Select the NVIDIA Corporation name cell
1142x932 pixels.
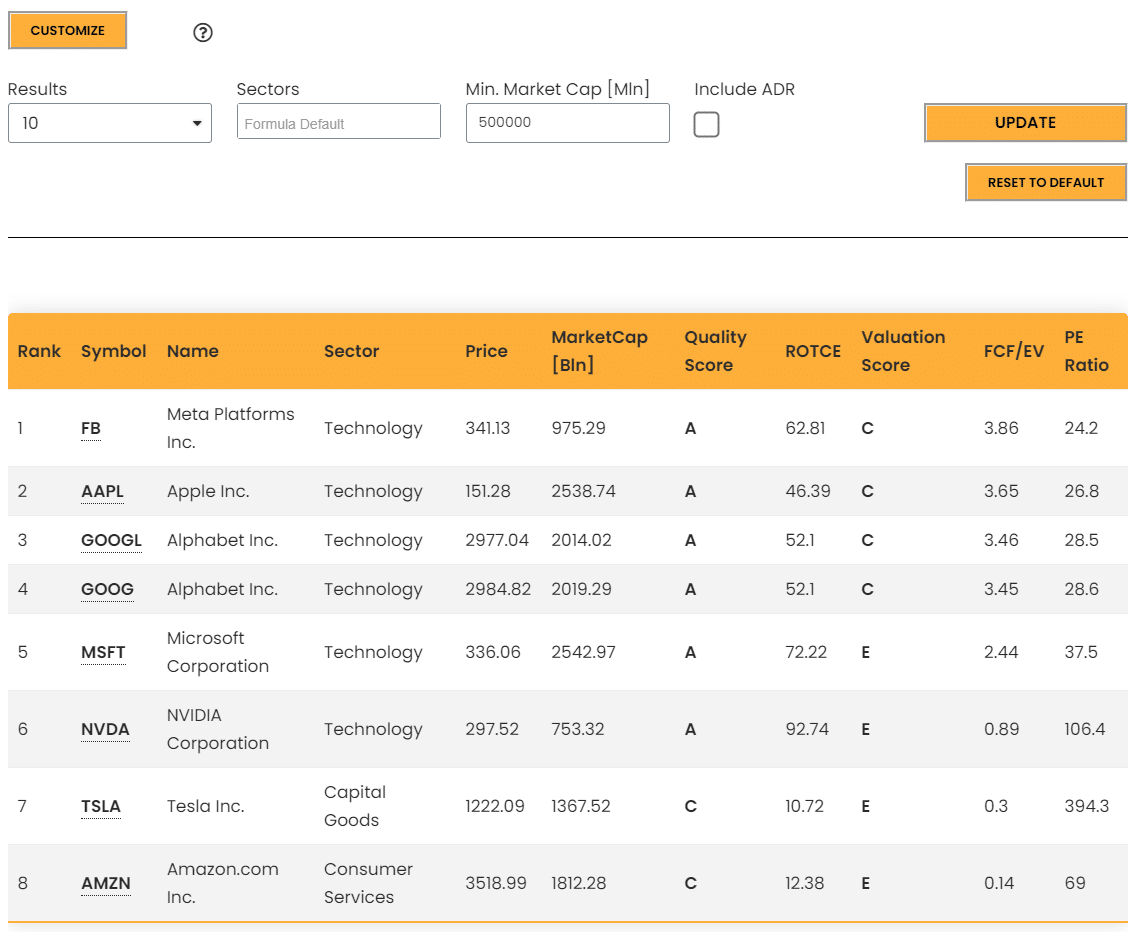point(218,730)
